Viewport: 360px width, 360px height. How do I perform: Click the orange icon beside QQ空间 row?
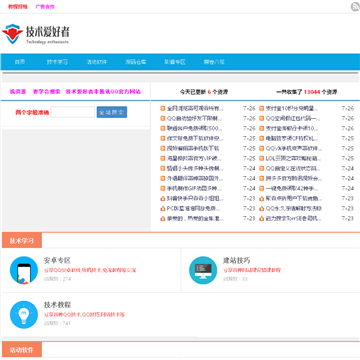(262, 118)
